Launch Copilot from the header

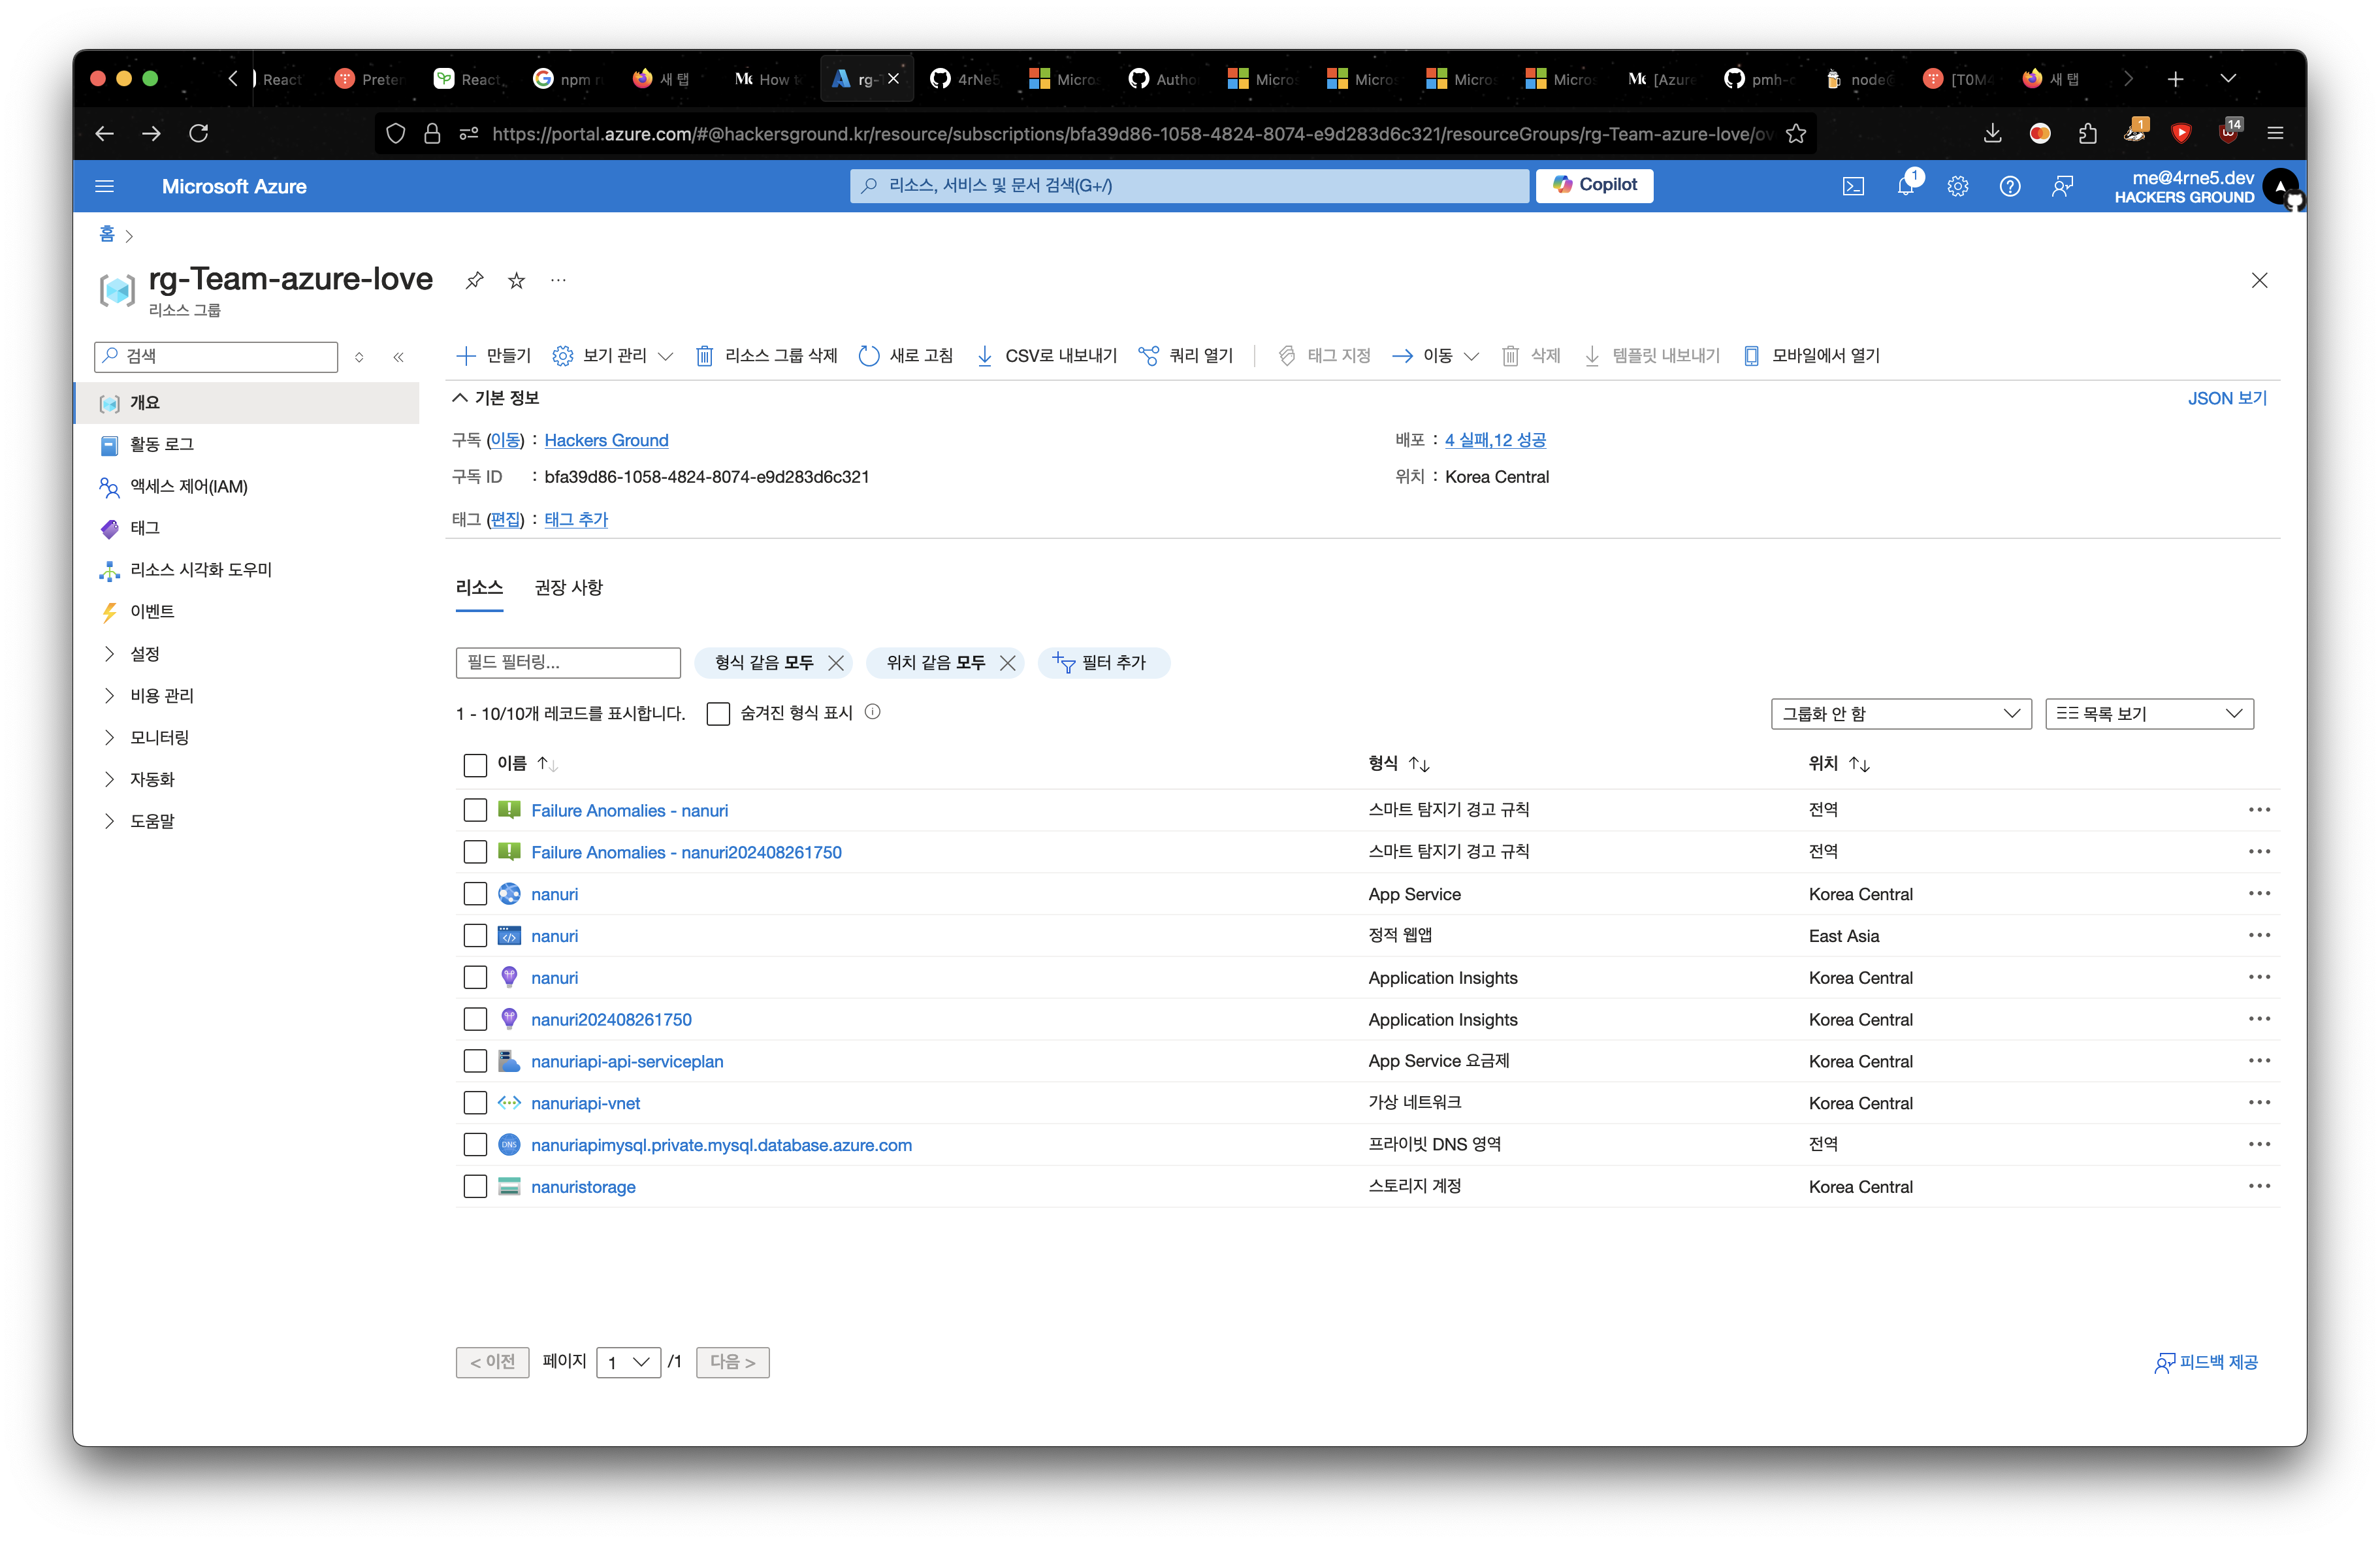(x=1594, y=185)
